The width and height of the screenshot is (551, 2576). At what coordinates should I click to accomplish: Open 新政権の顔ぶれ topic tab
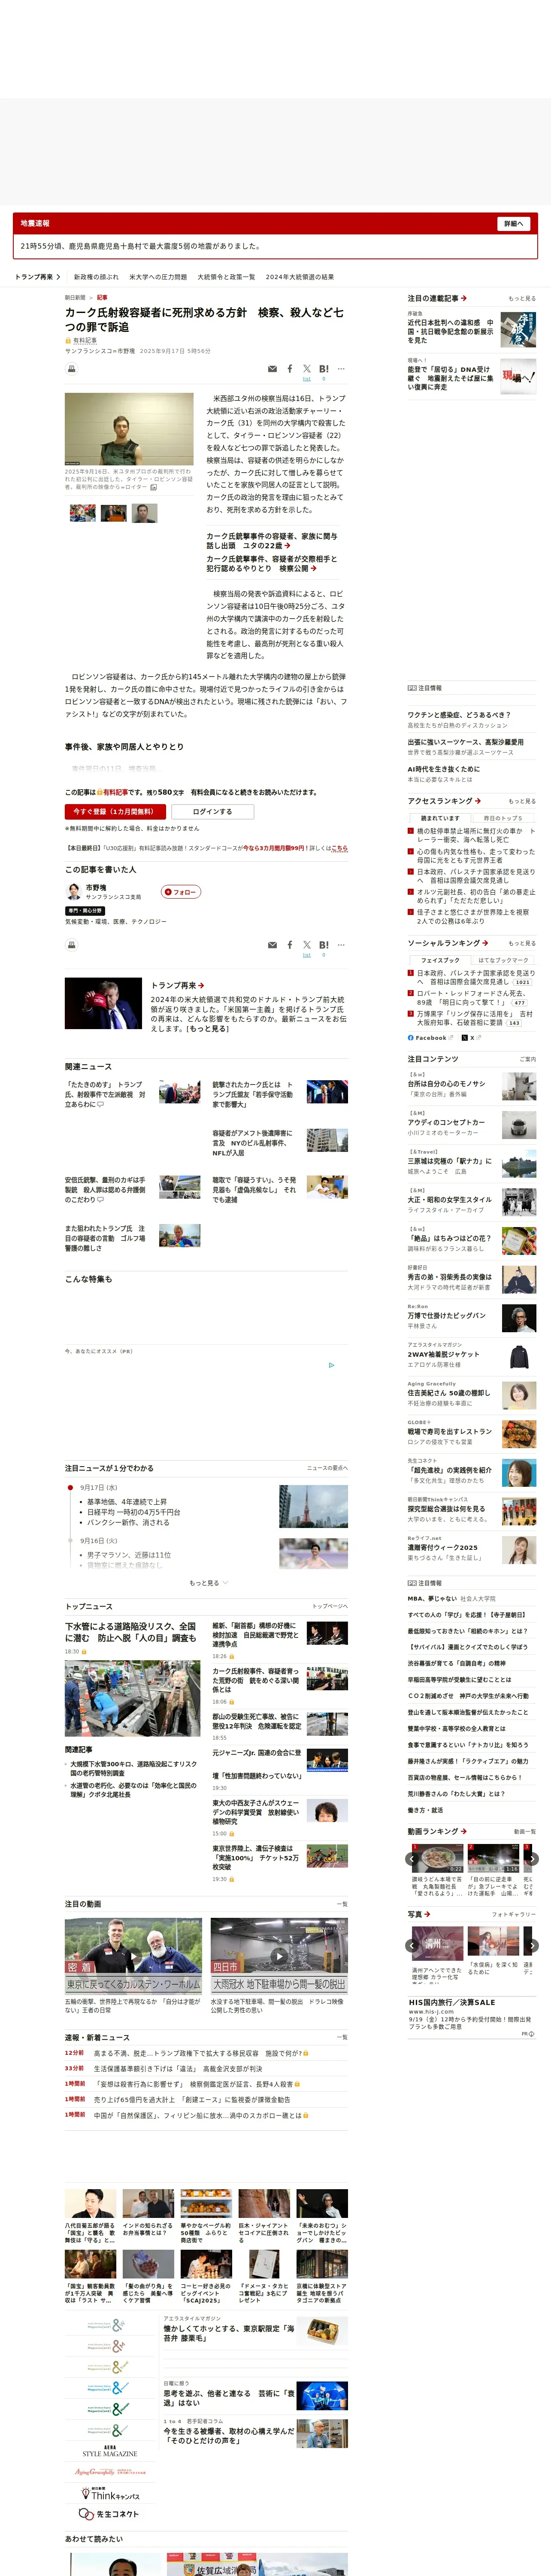[96, 277]
